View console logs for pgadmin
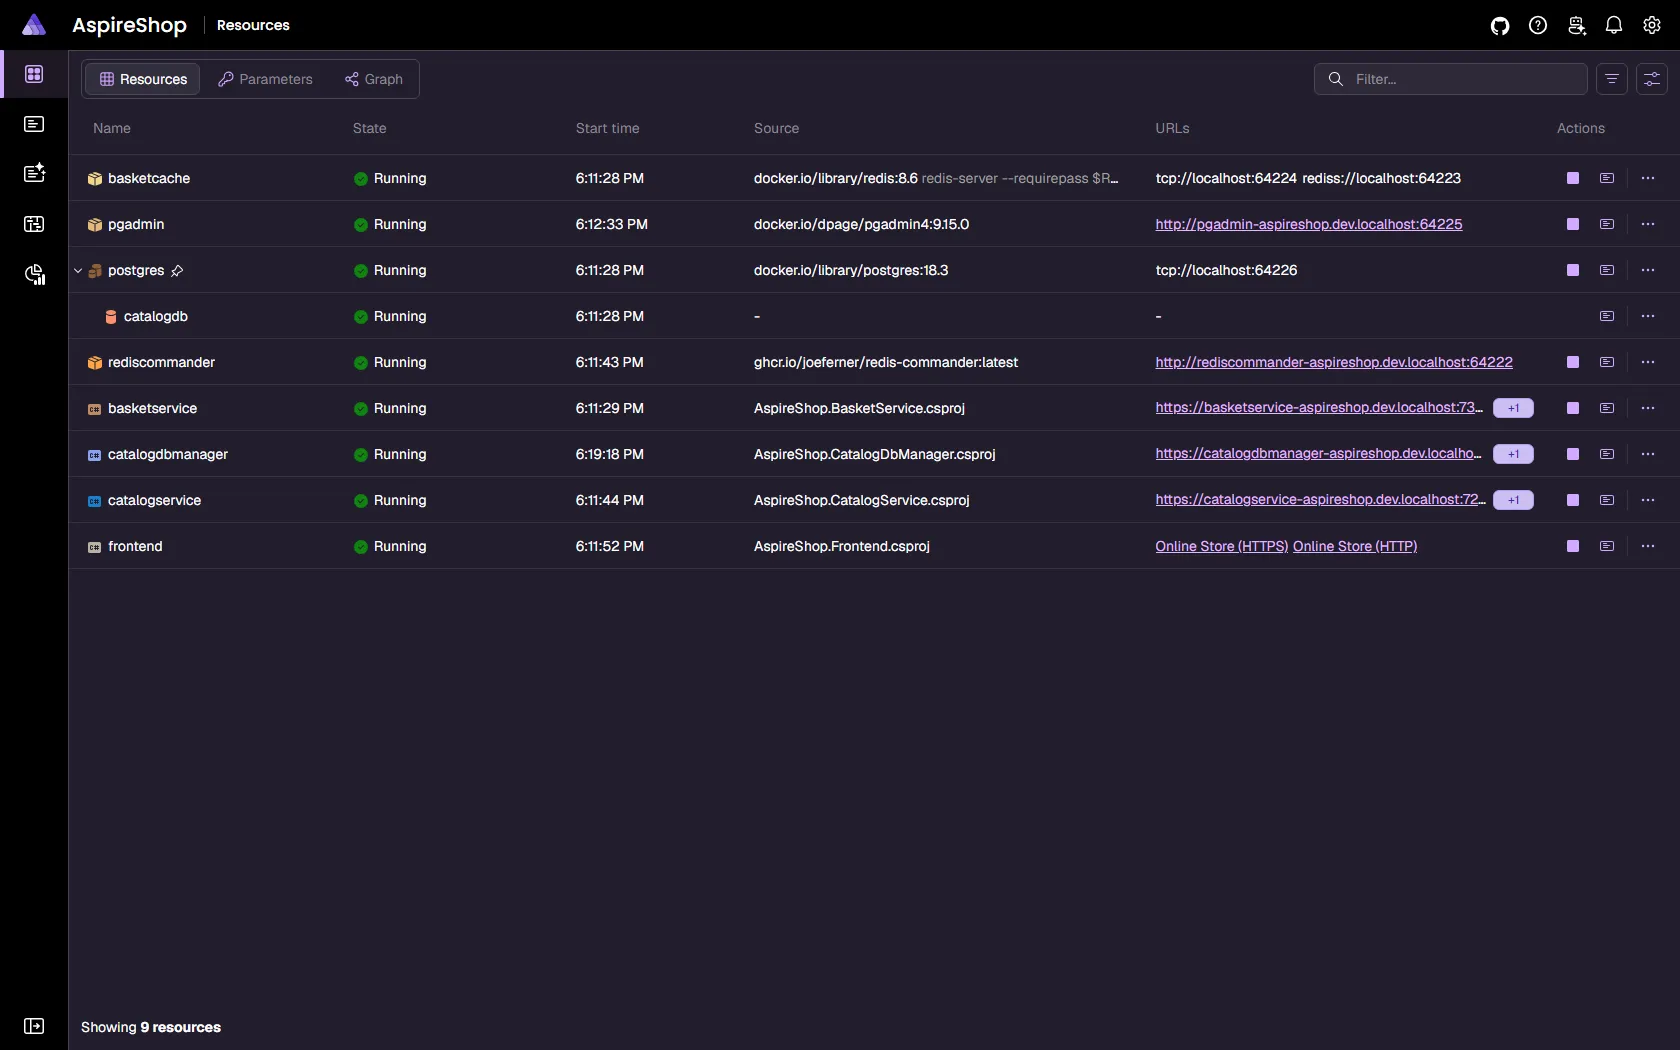The height and width of the screenshot is (1050, 1680). [x=1607, y=224]
